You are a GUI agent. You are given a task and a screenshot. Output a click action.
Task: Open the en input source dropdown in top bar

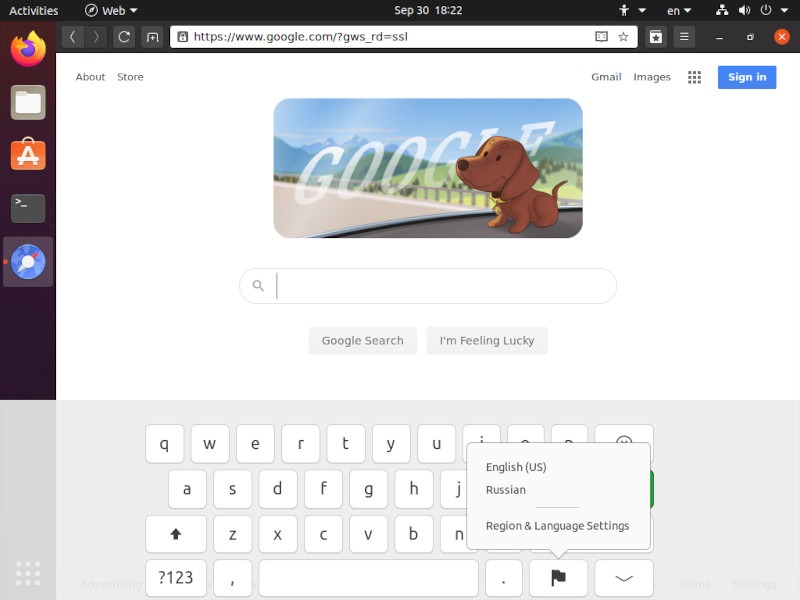[679, 10]
